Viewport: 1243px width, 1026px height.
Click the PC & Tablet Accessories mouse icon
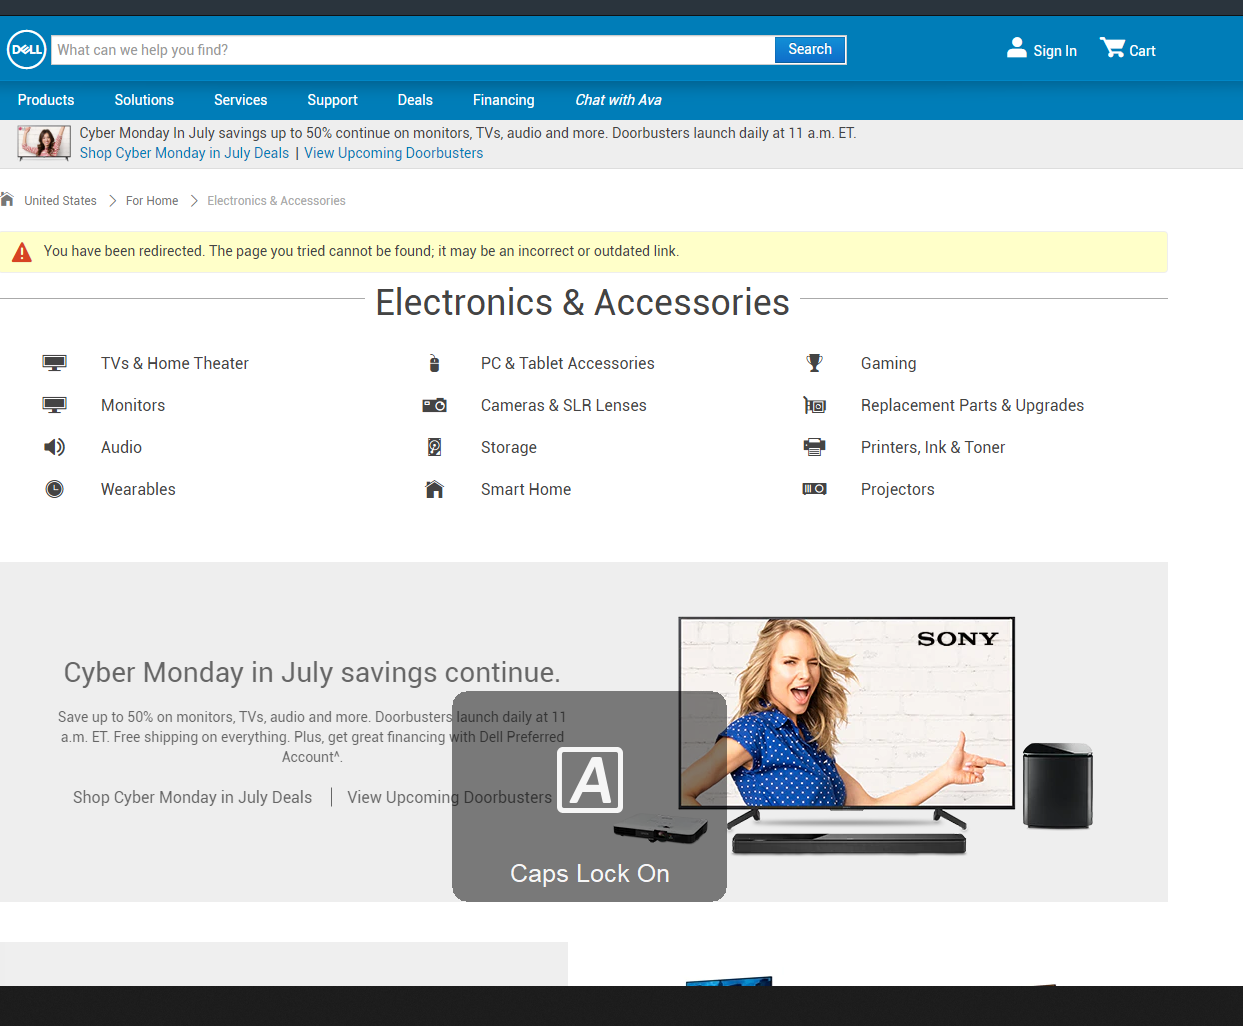pyautogui.click(x=434, y=363)
